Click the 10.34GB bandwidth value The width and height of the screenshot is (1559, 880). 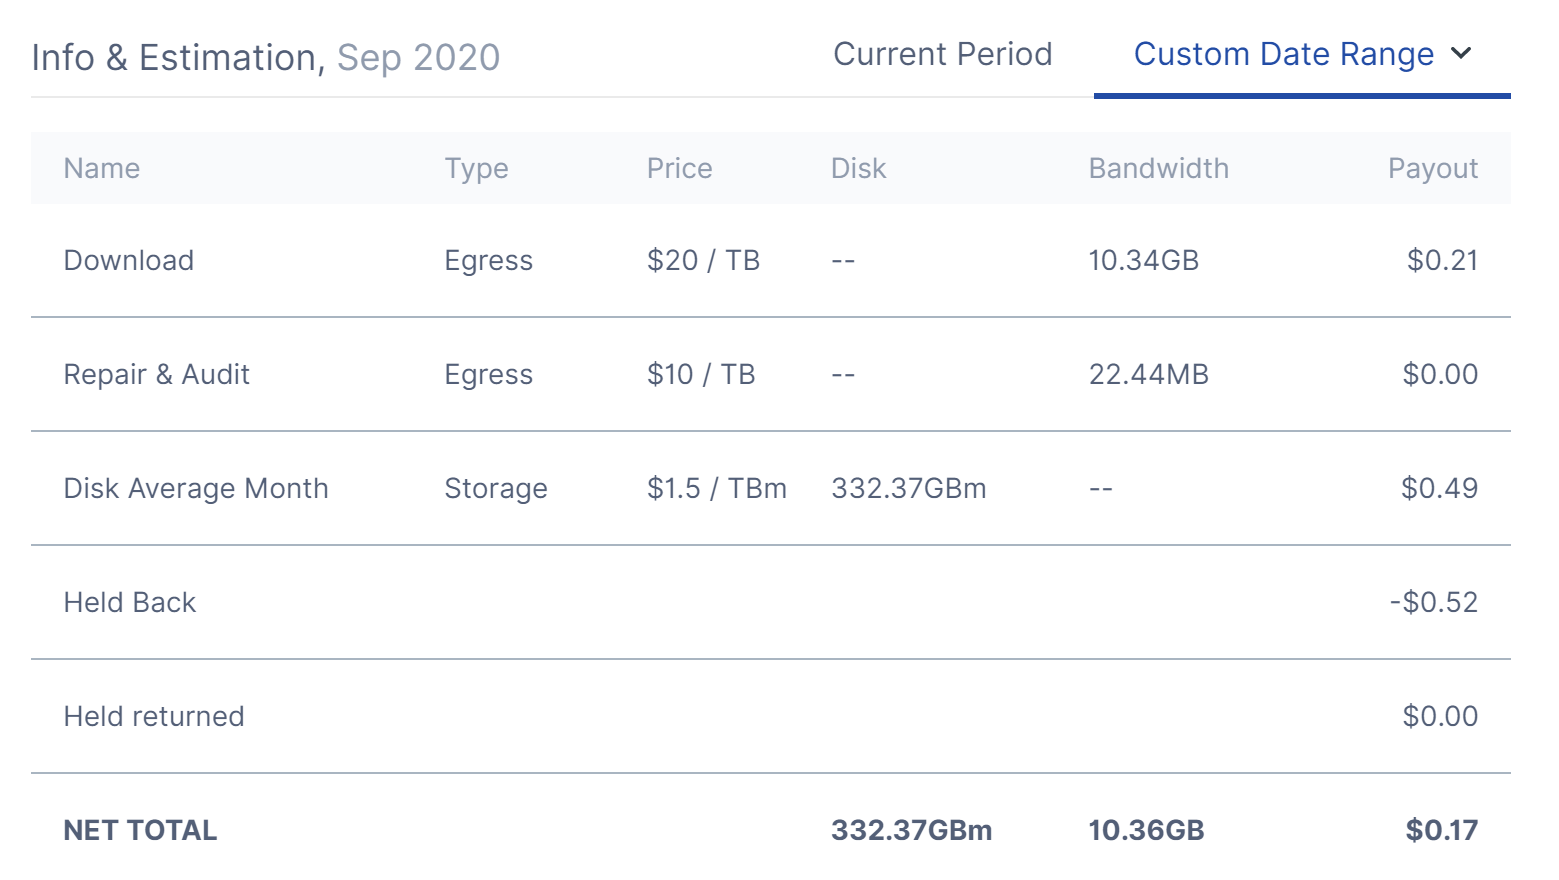tap(1143, 260)
